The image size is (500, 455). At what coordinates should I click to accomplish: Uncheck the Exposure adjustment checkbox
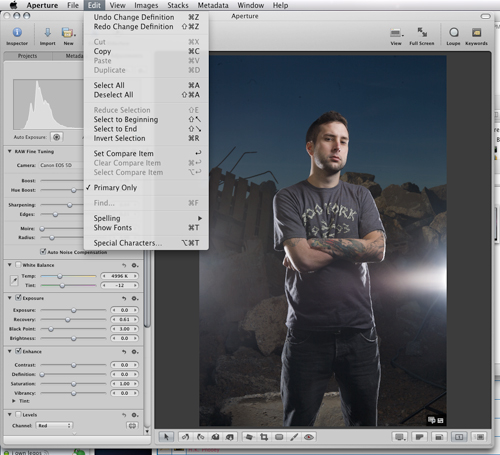[19, 298]
